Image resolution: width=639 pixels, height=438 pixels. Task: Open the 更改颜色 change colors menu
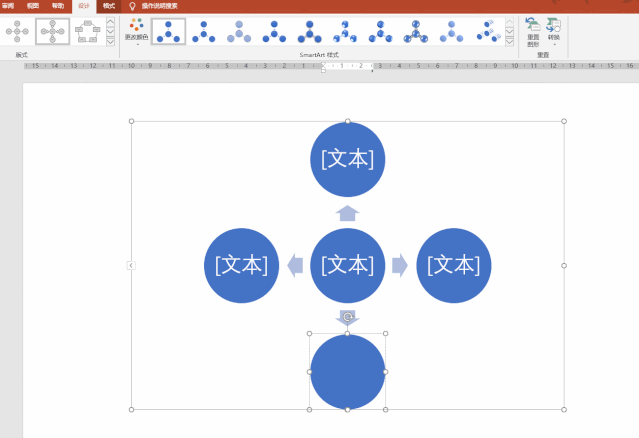tap(137, 31)
